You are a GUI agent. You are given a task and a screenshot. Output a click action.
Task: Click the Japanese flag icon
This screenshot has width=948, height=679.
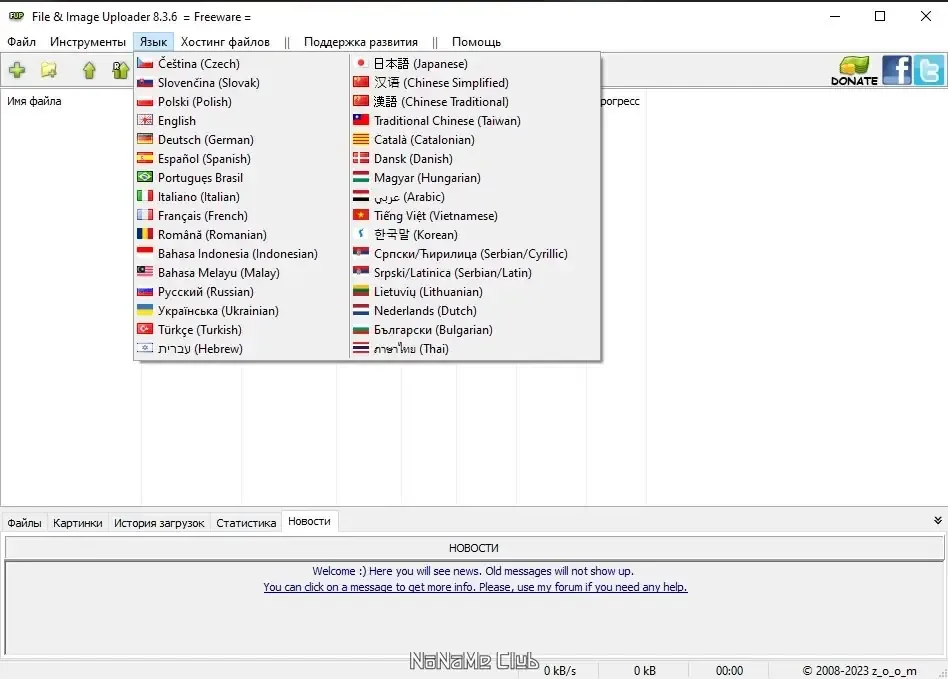coord(361,63)
